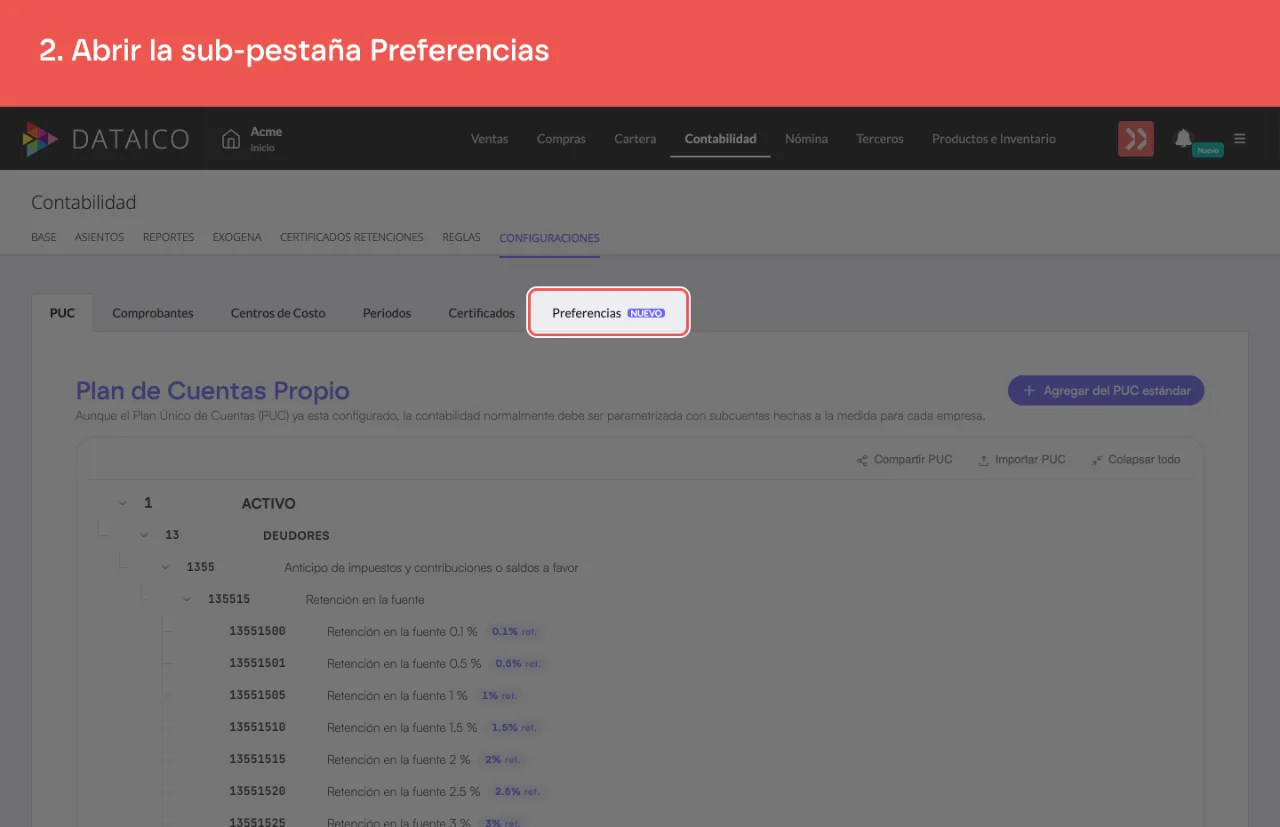Open Terceros in the top navigation
Image resolution: width=1280 pixels, height=827 pixels.
tap(880, 139)
